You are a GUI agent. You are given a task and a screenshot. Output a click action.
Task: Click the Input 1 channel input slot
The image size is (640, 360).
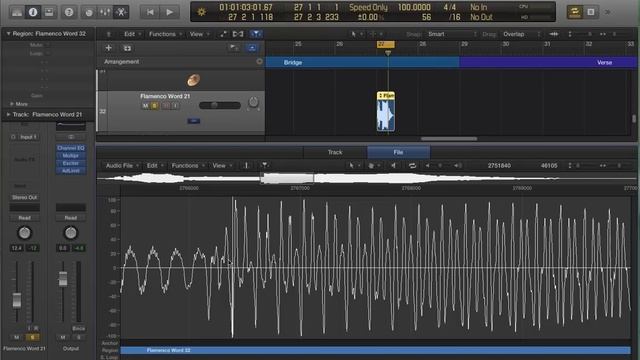pyautogui.click(x=28, y=137)
